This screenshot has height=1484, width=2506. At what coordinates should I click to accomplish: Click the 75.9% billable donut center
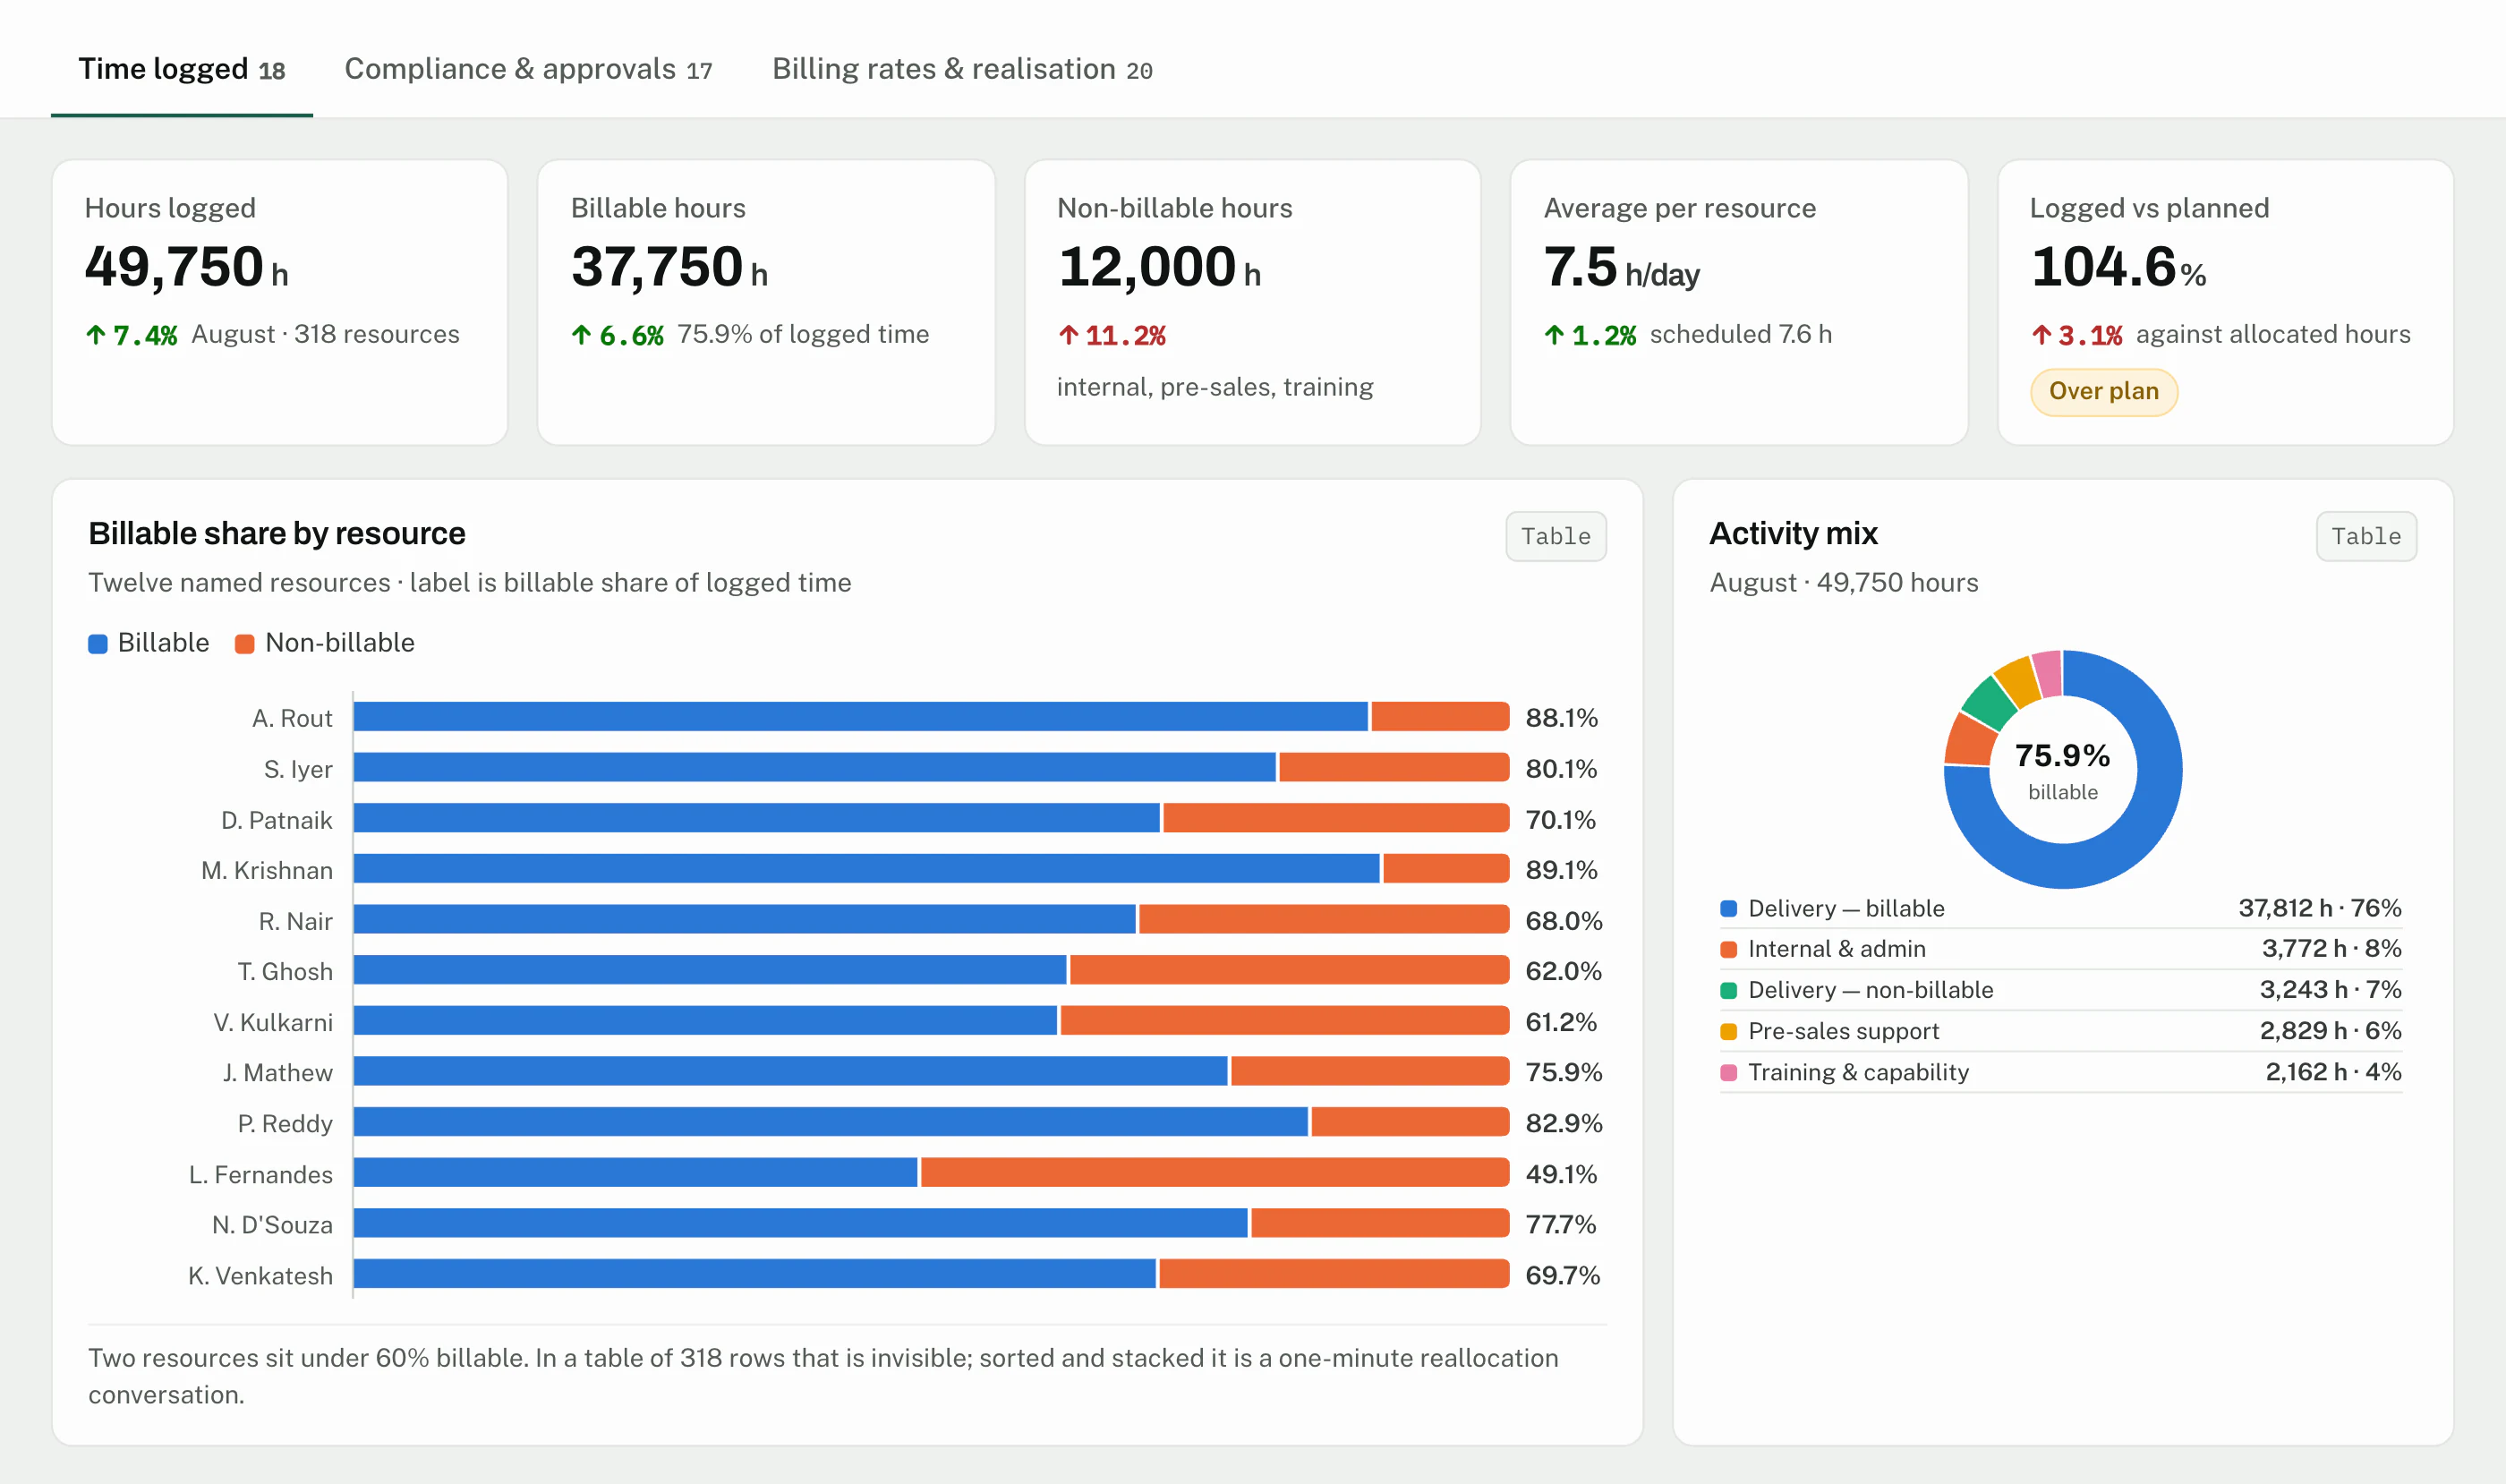[2062, 769]
